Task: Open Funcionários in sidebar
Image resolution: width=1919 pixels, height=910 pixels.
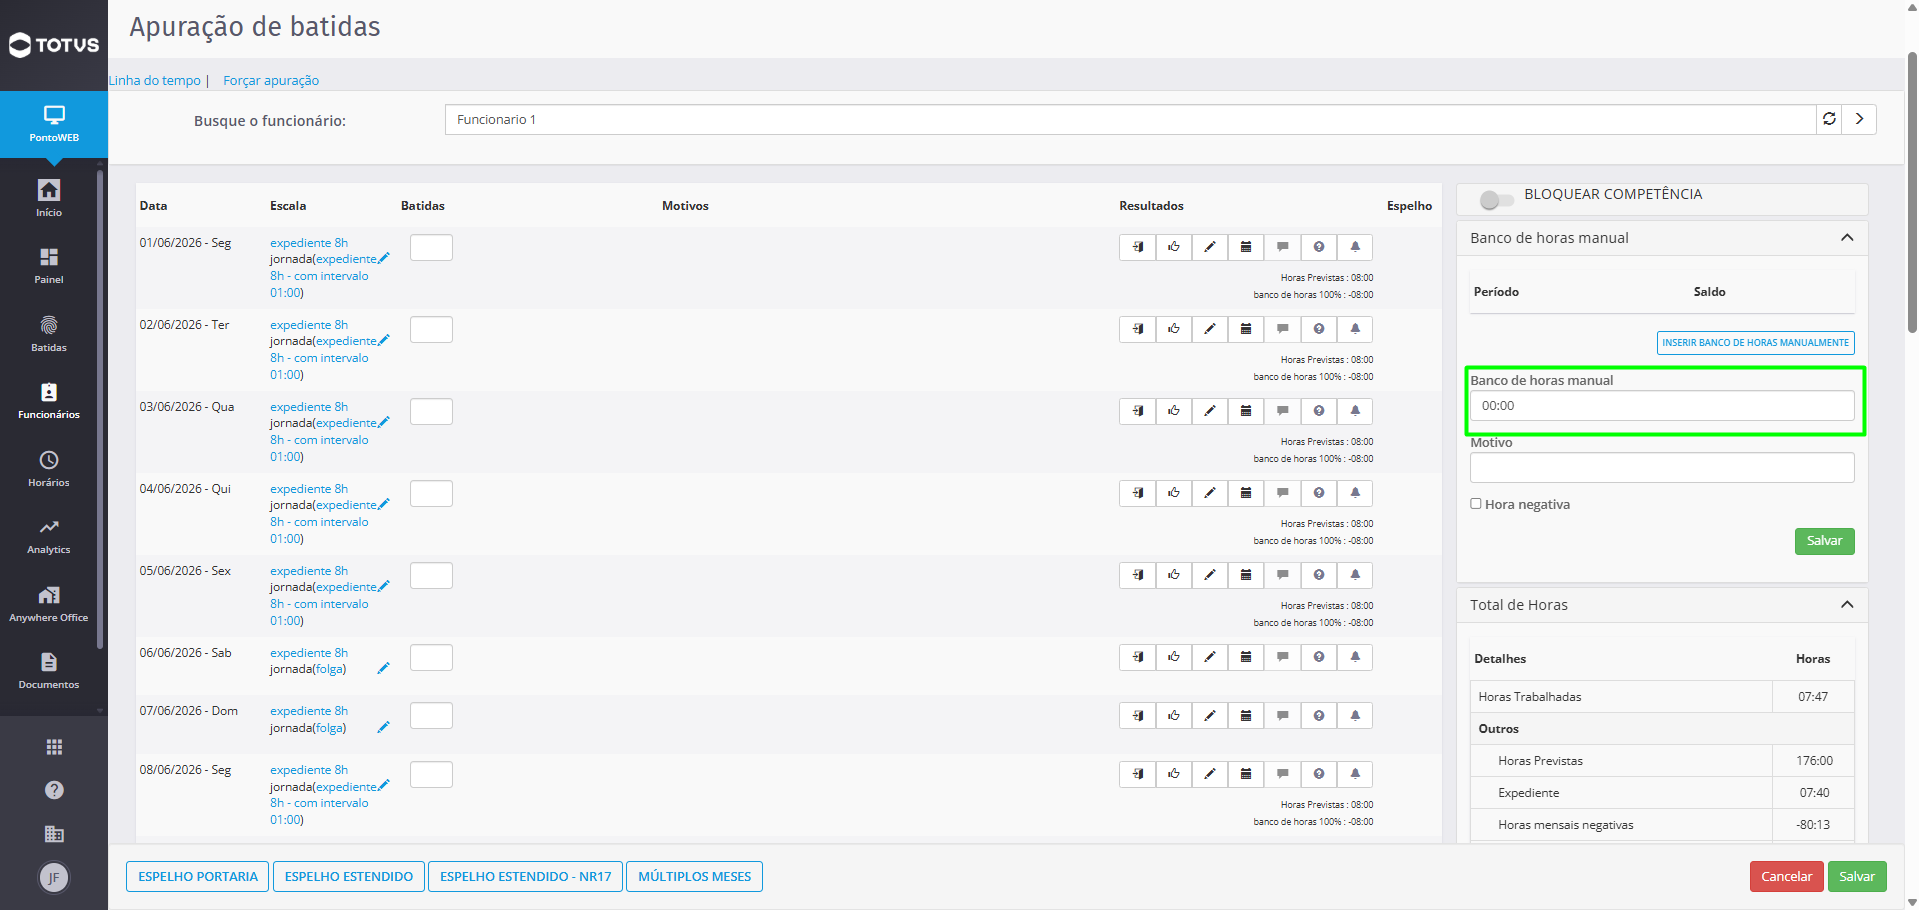Action: click(49, 400)
